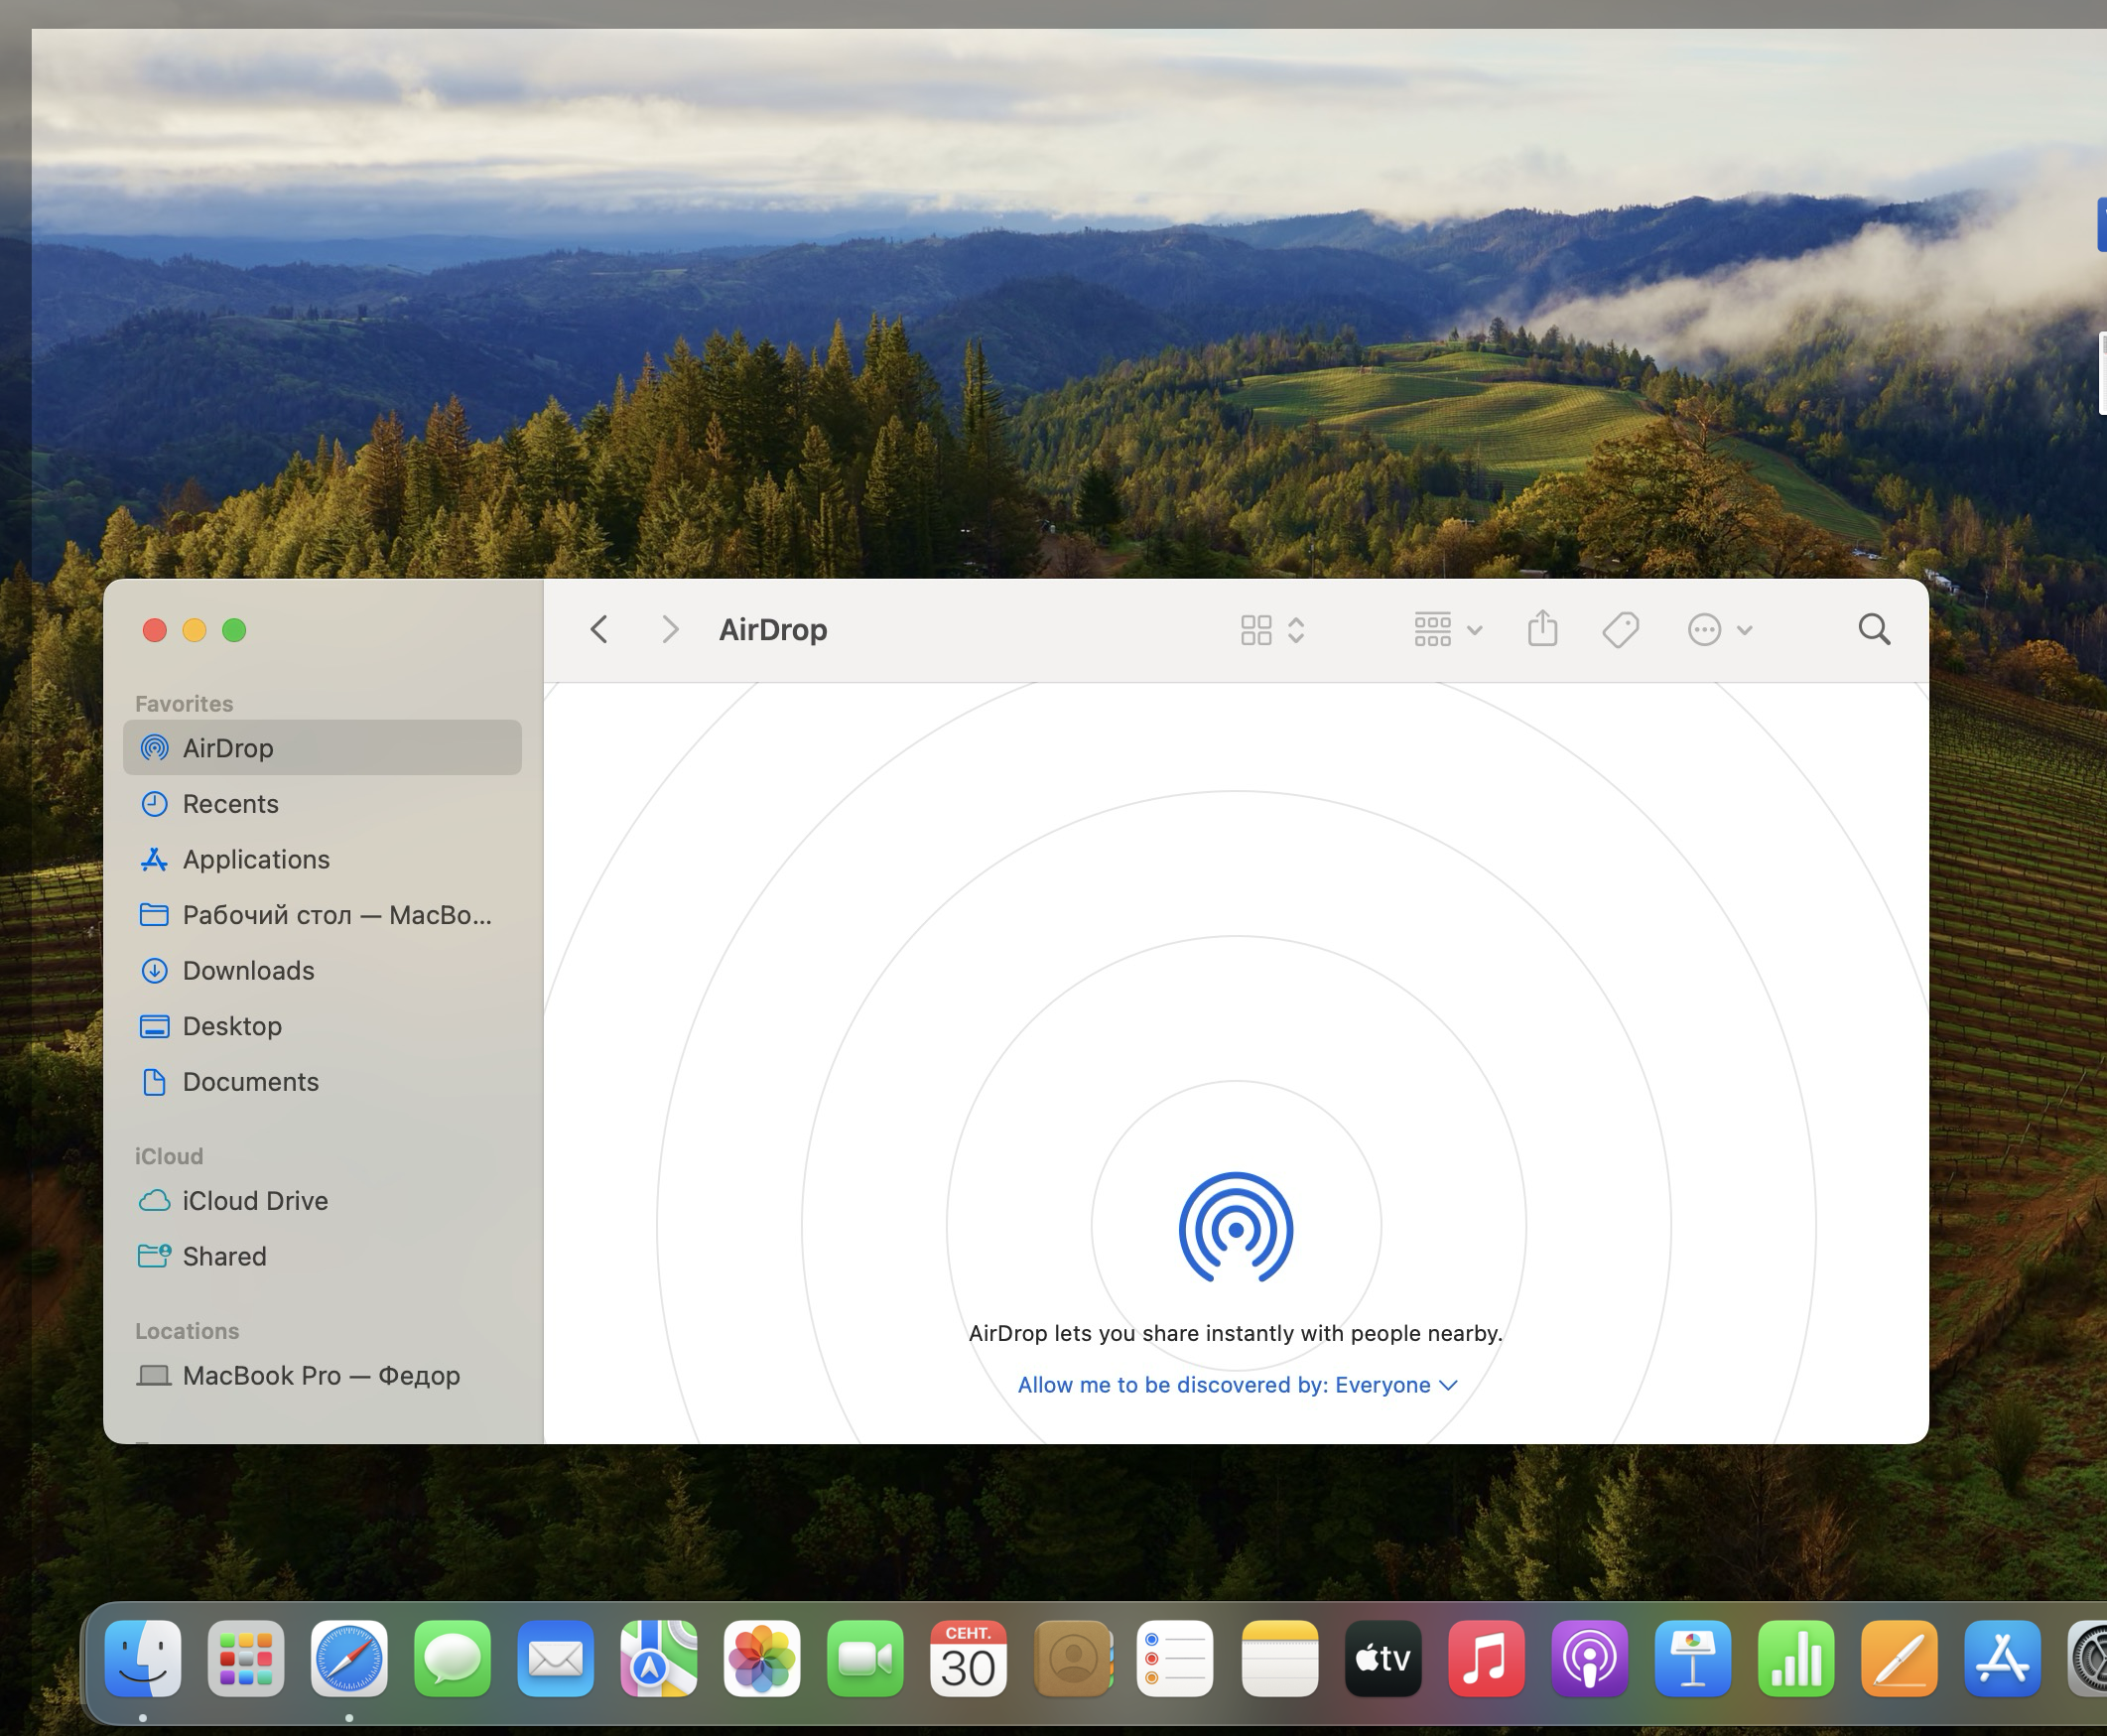
Task: Click the Tags icon in Finder toolbar
Action: (1620, 629)
